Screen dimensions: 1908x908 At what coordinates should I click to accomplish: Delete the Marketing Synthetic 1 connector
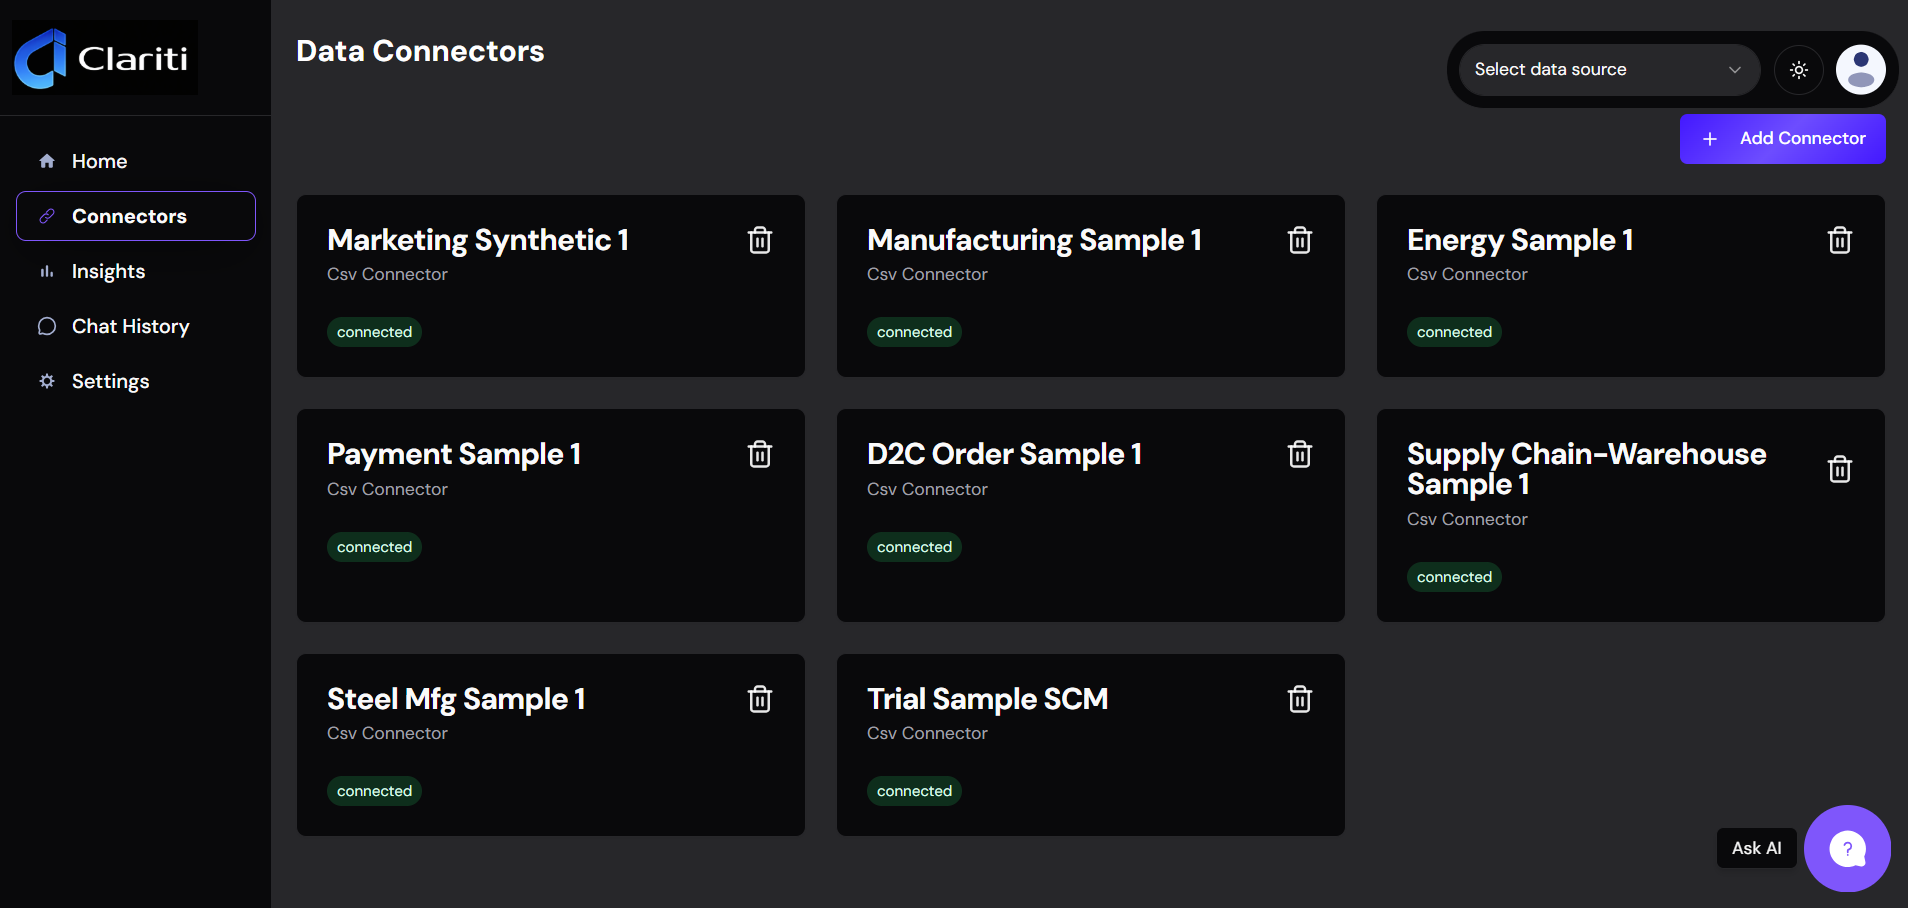point(760,240)
